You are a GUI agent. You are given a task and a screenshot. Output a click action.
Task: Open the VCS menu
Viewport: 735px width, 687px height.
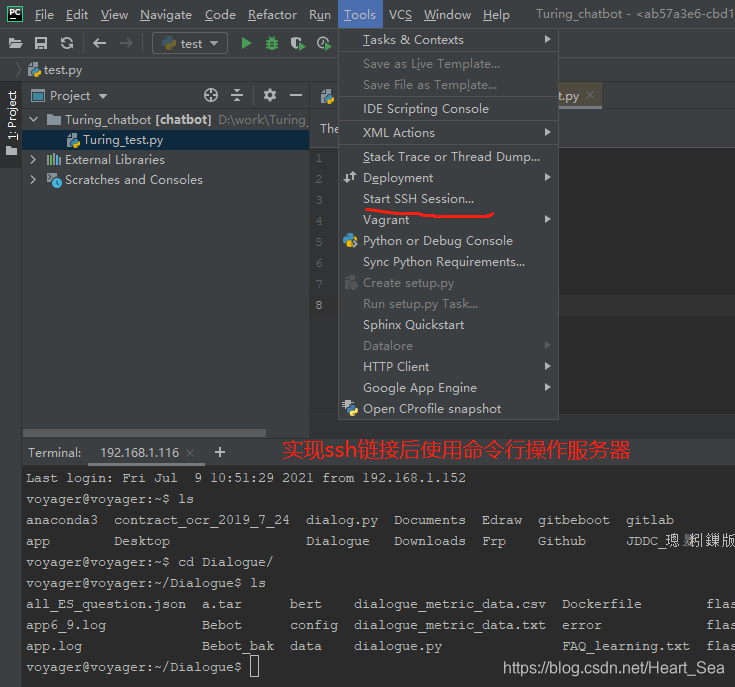pyautogui.click(x=400, y=15)
